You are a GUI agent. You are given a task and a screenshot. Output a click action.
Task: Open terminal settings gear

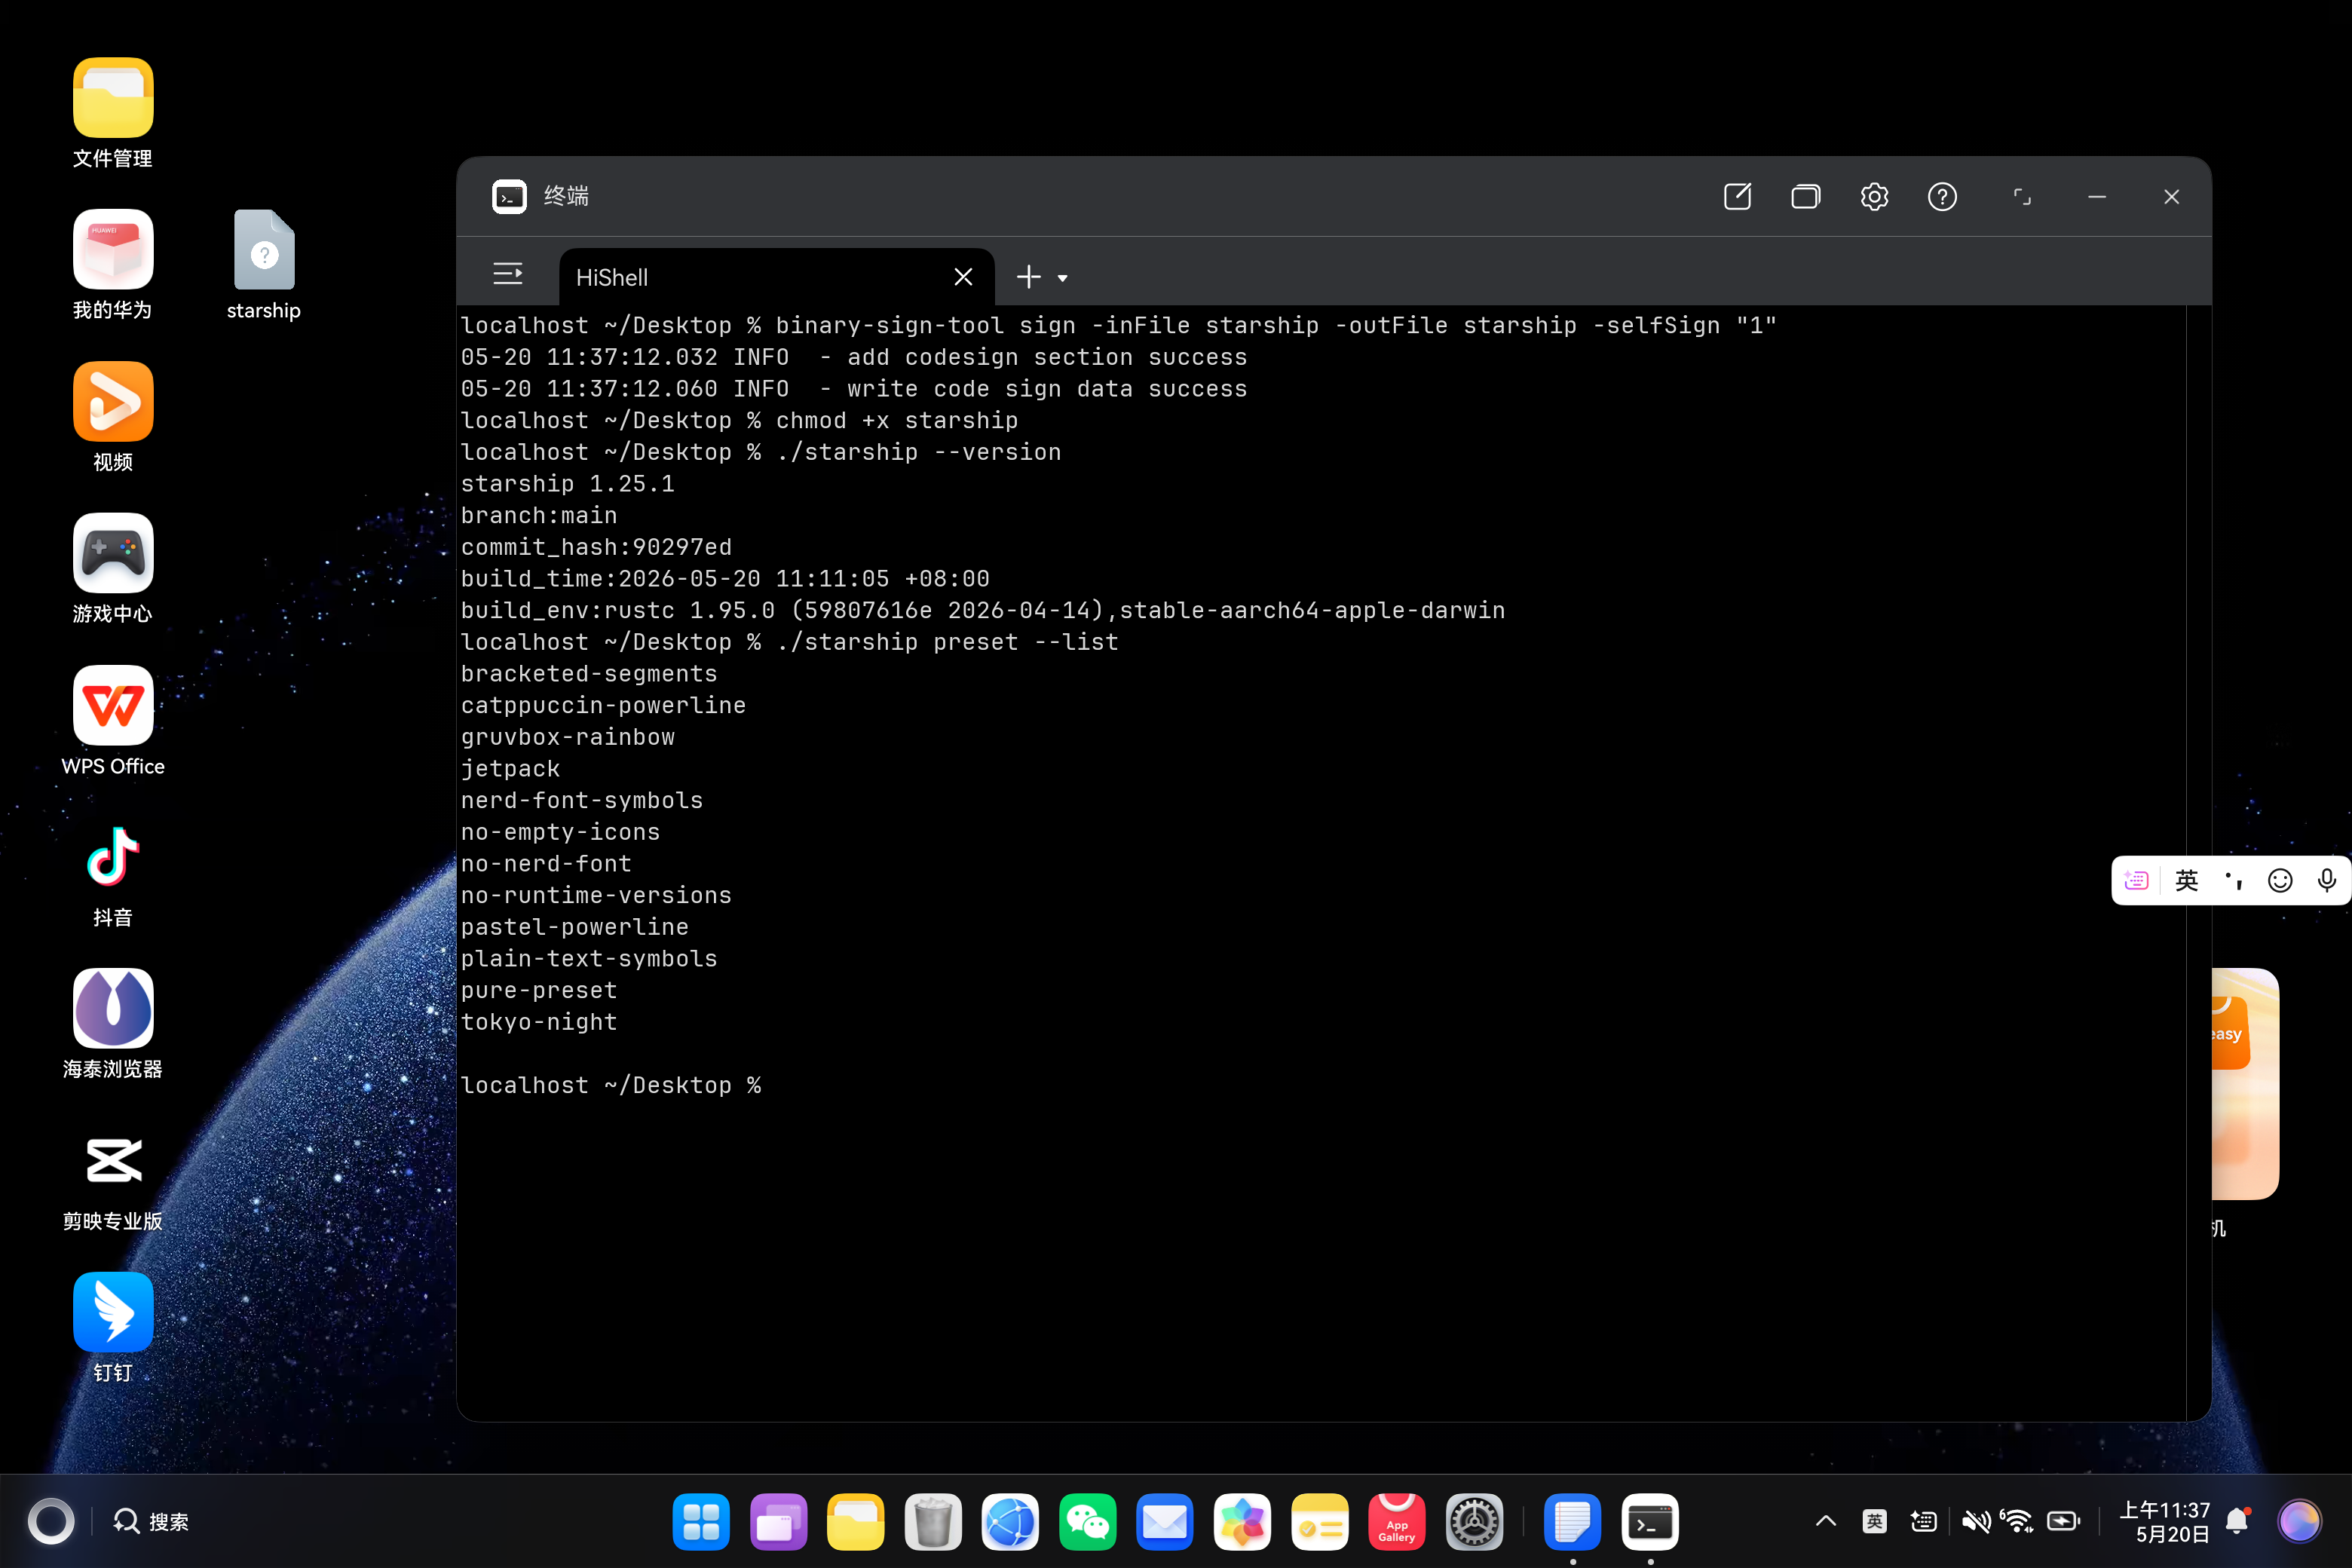(1874, 197)
